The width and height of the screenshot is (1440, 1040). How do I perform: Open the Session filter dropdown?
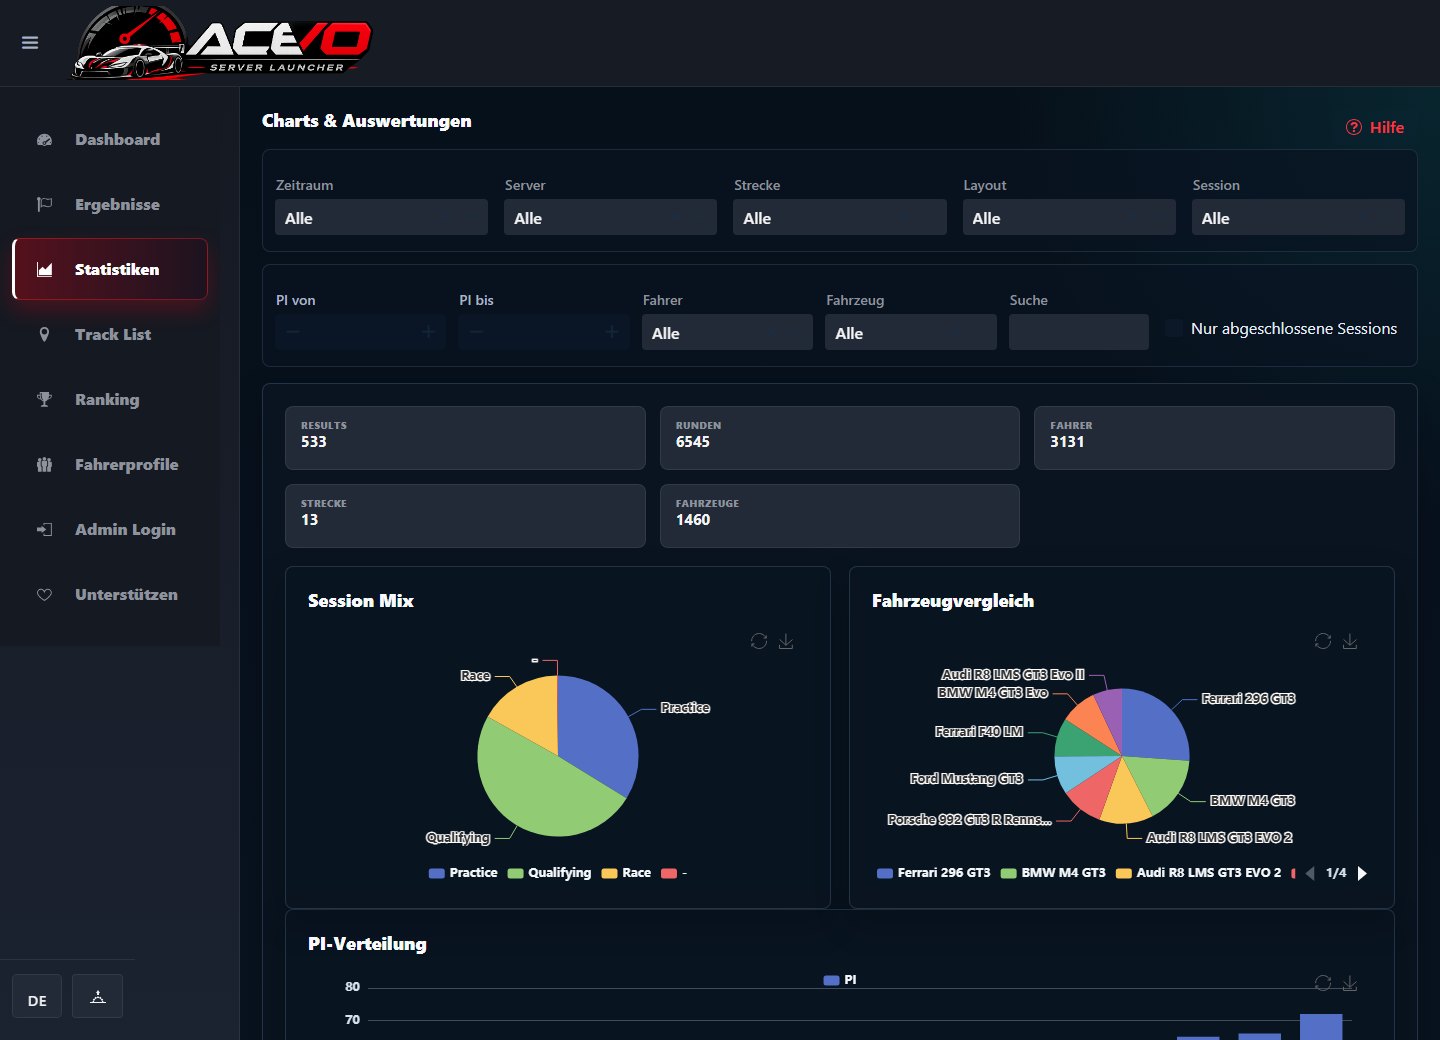click(1298, 217)
